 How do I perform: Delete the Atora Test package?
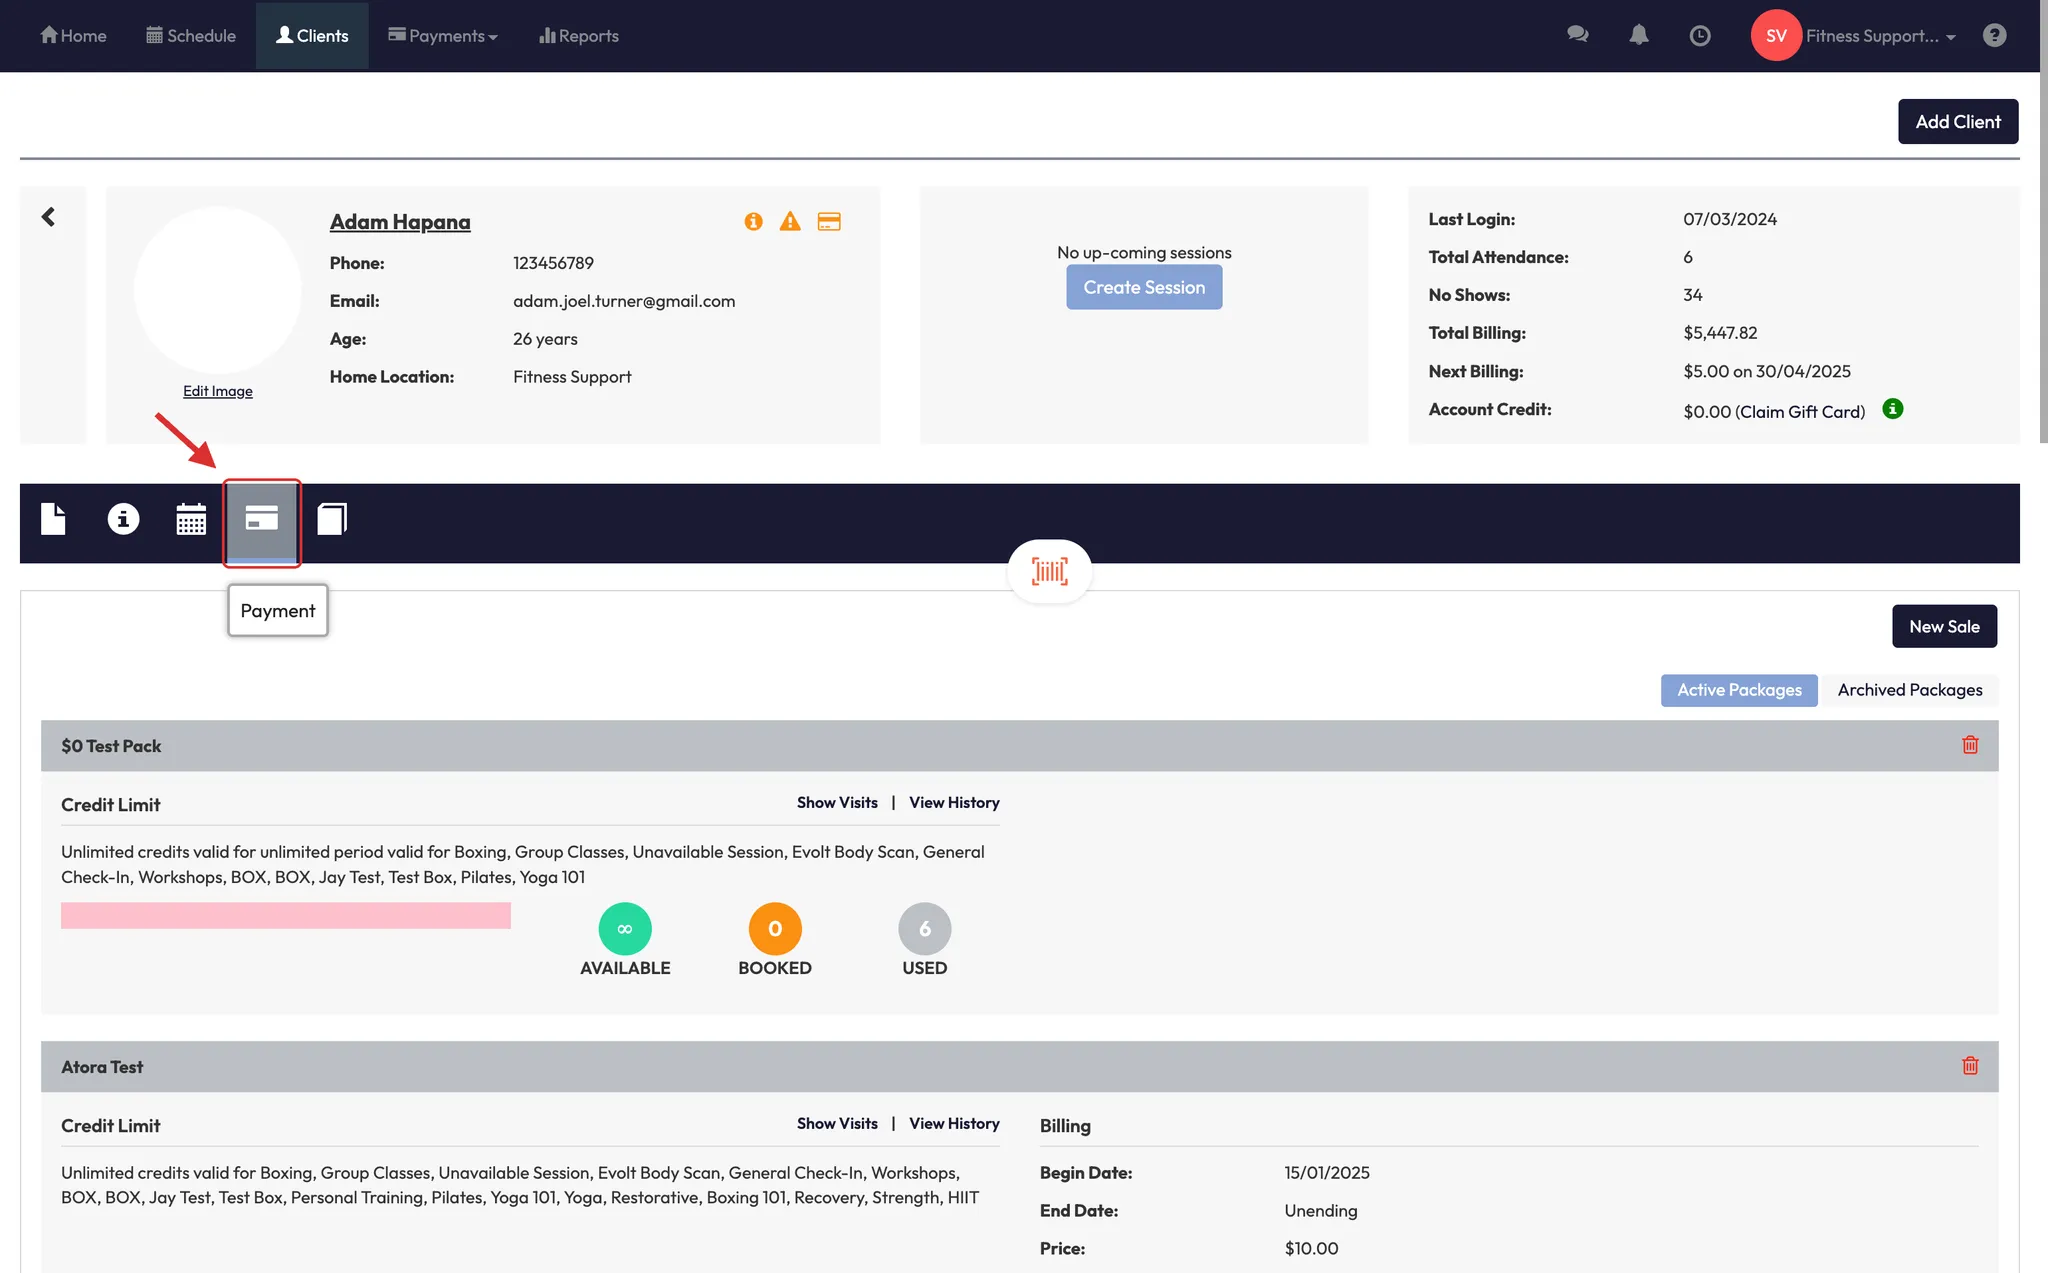pos(1970,1066)
